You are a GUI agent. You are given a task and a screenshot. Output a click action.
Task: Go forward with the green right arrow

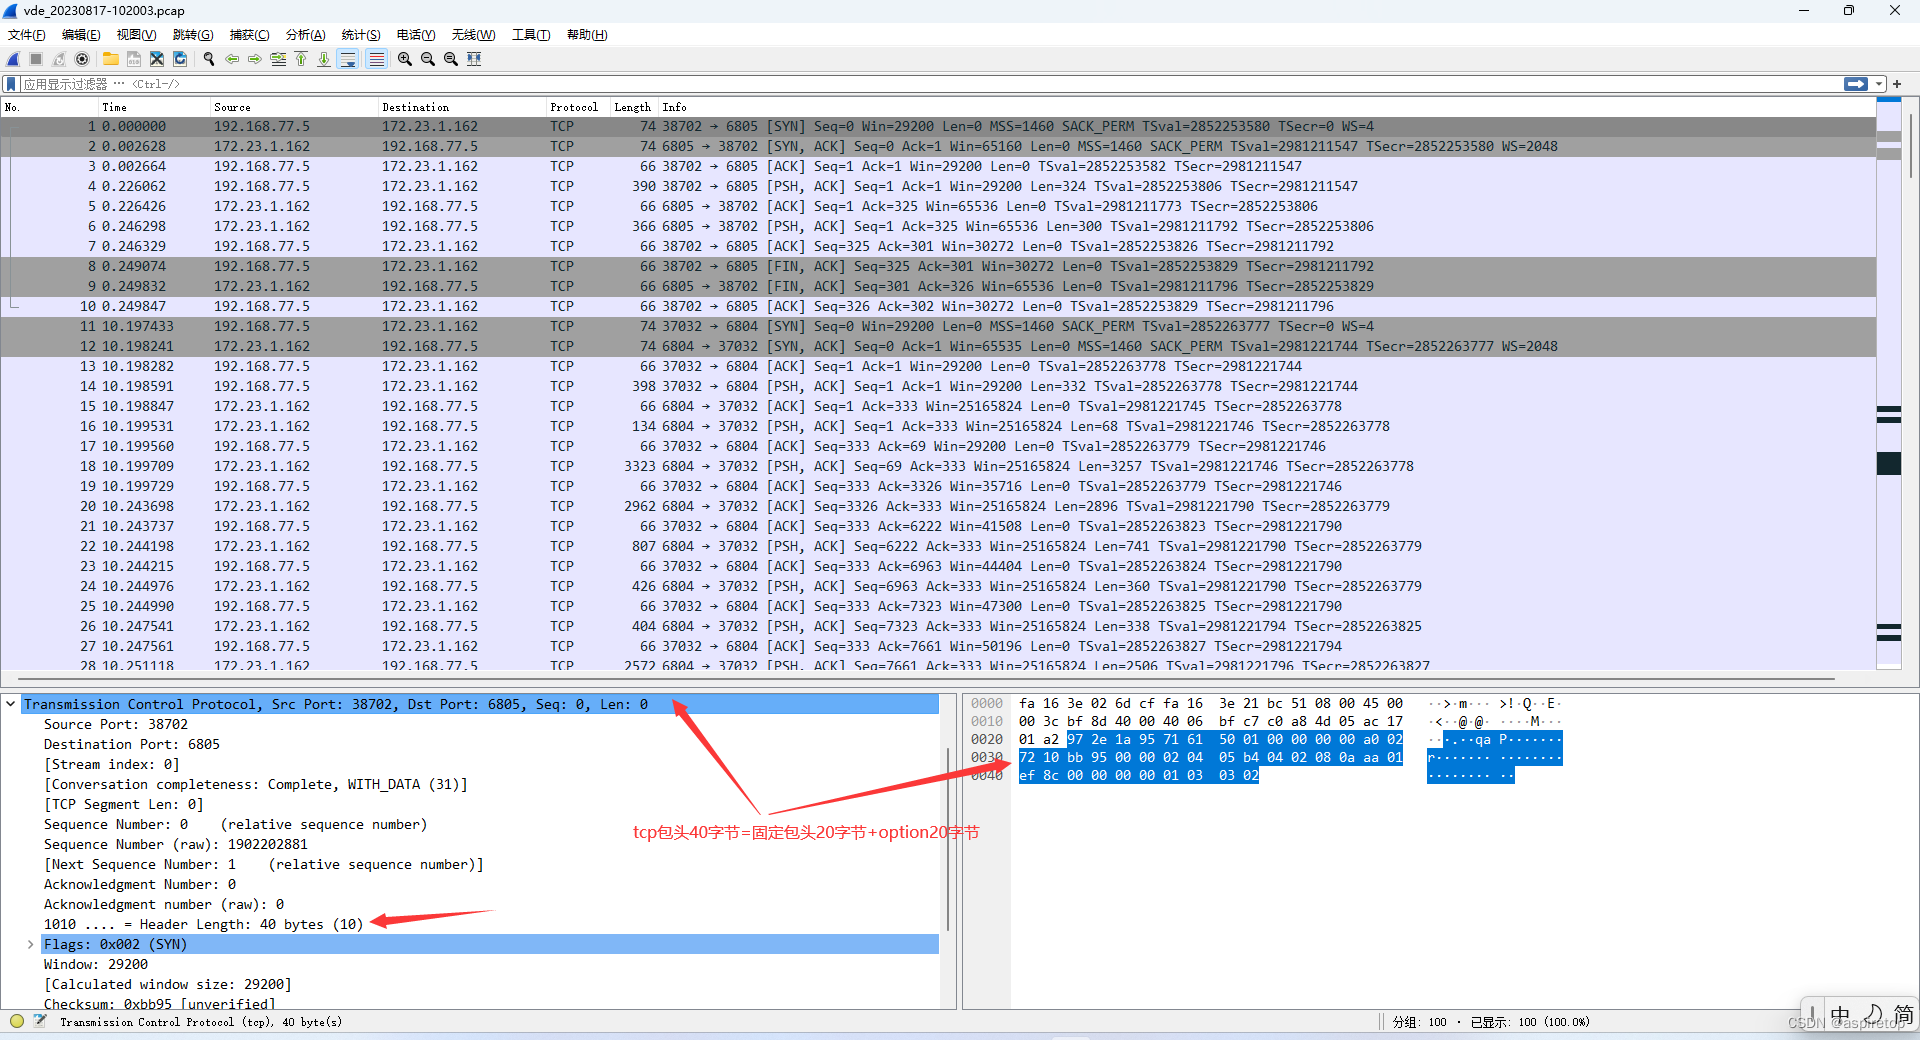tap(255, 59)
